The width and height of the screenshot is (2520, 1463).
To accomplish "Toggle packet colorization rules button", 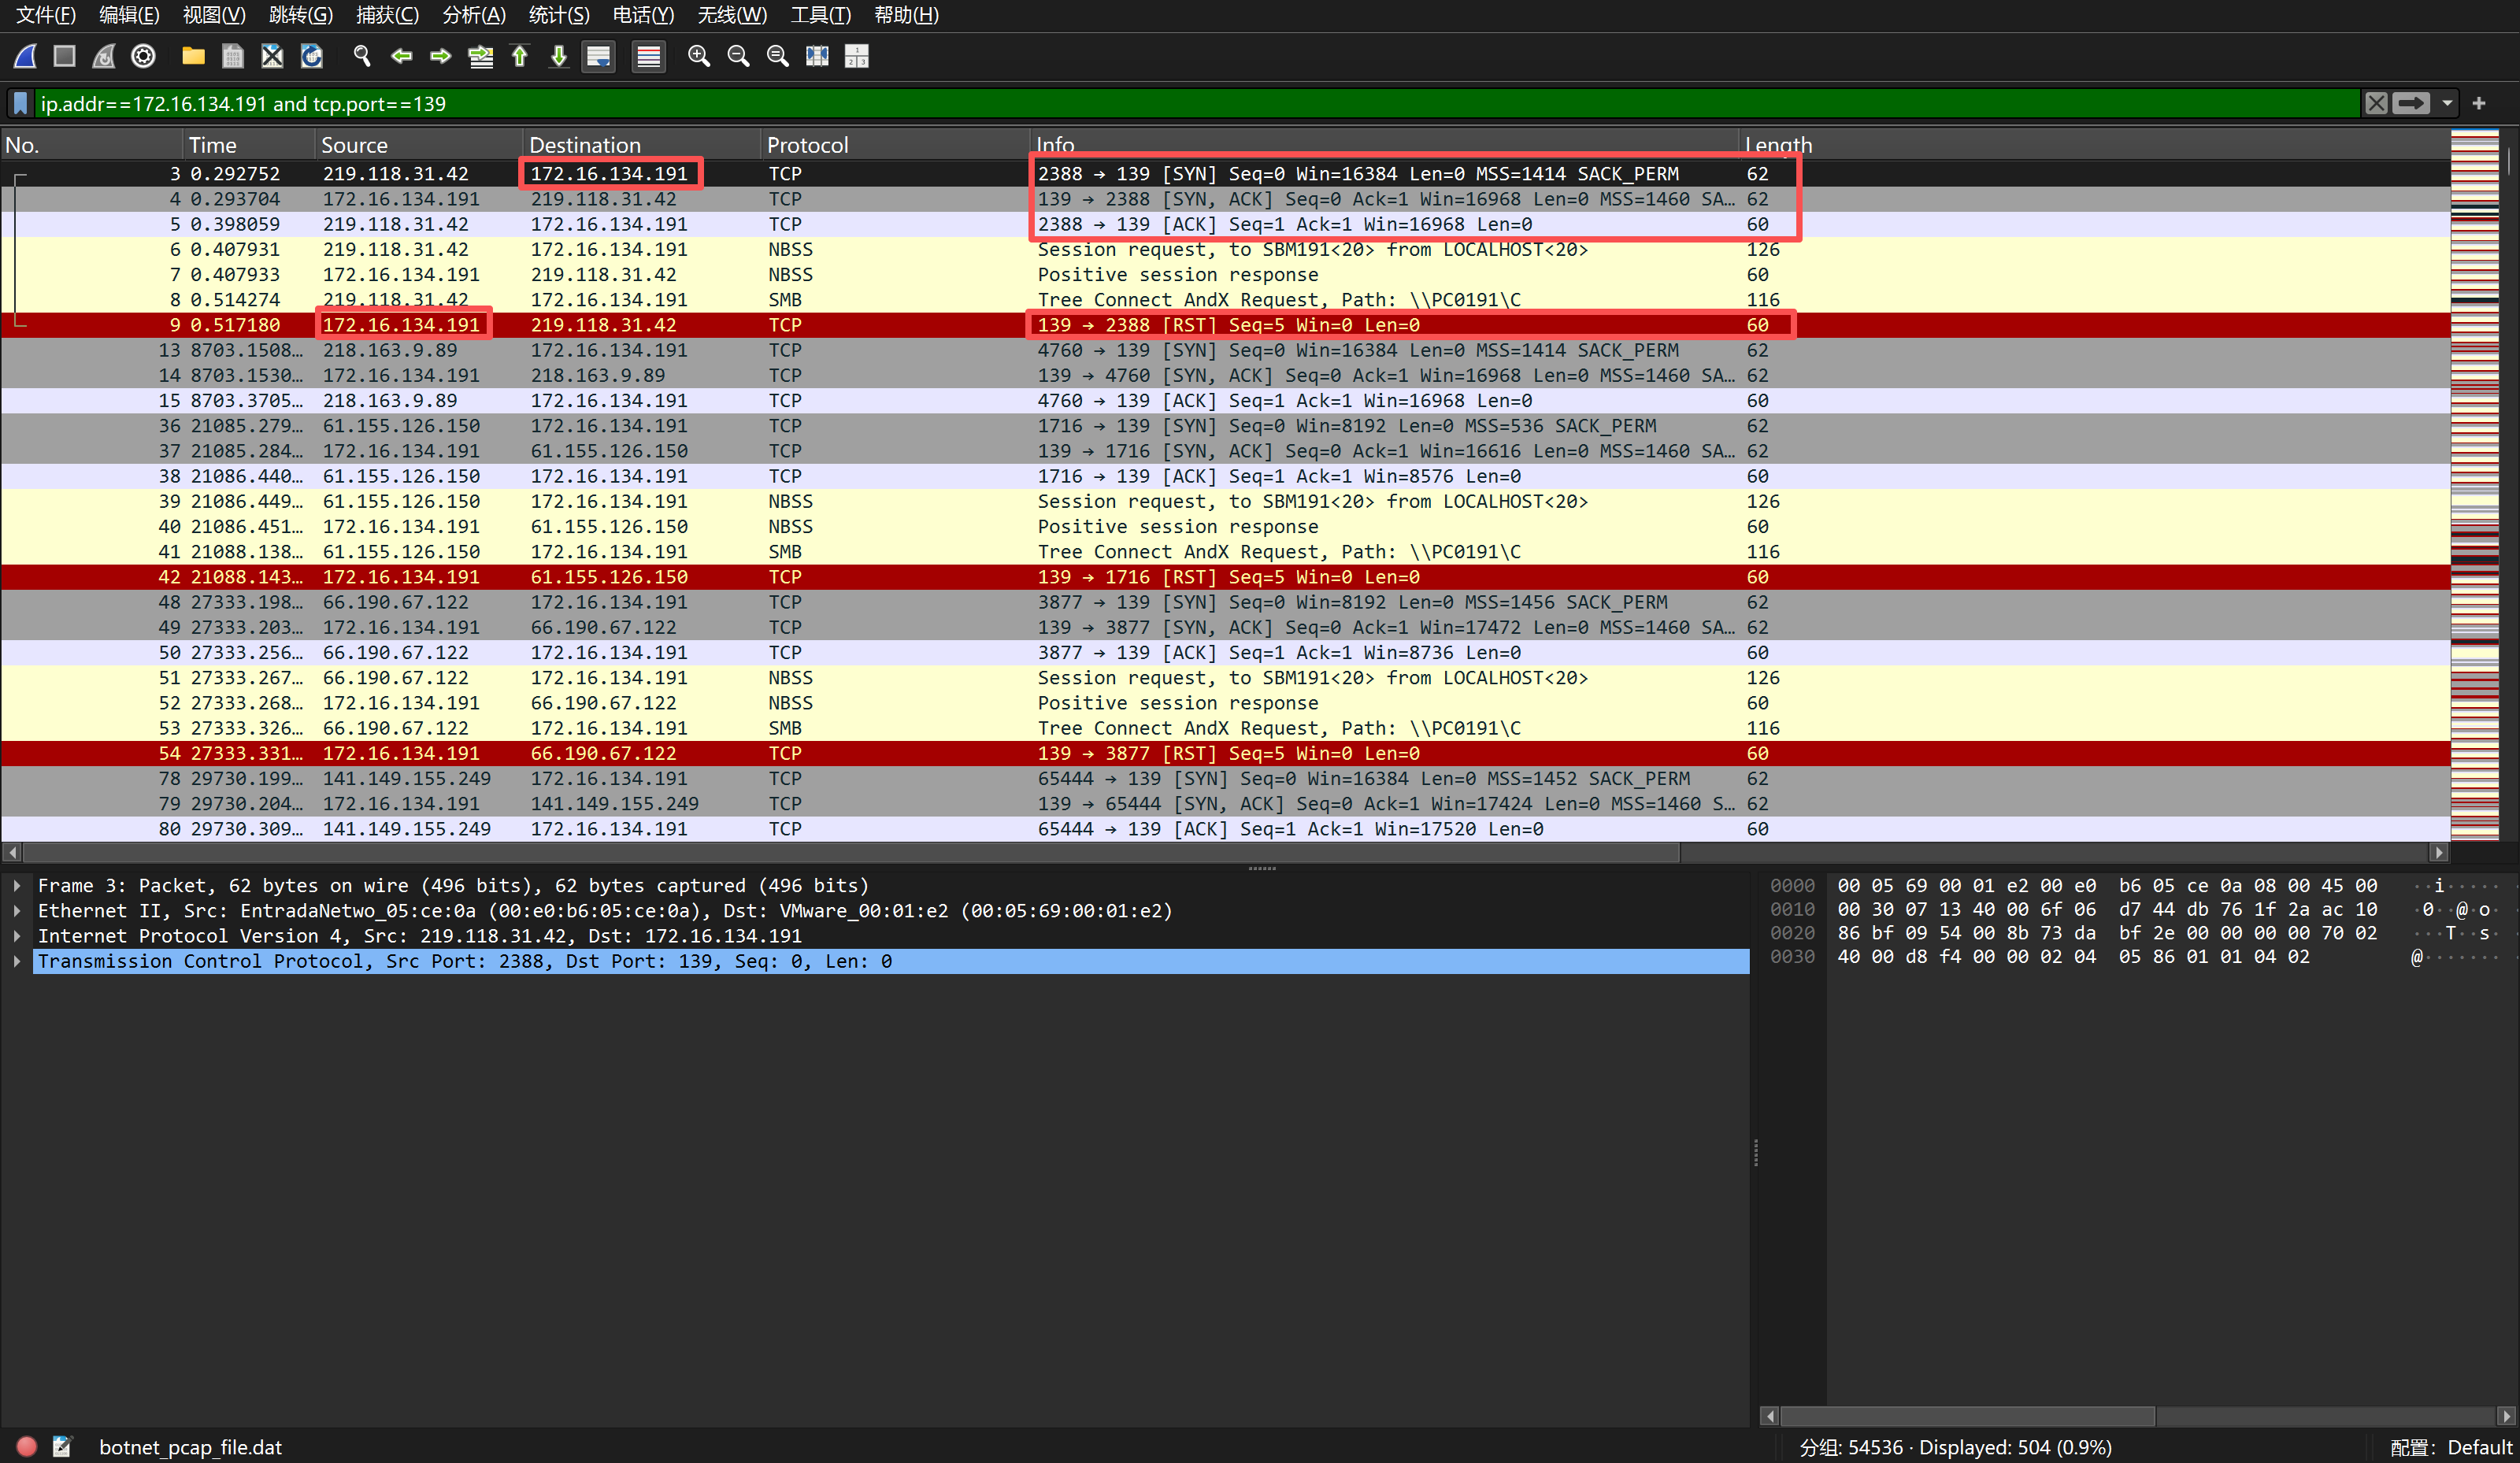I will click(x=648, y=57).
